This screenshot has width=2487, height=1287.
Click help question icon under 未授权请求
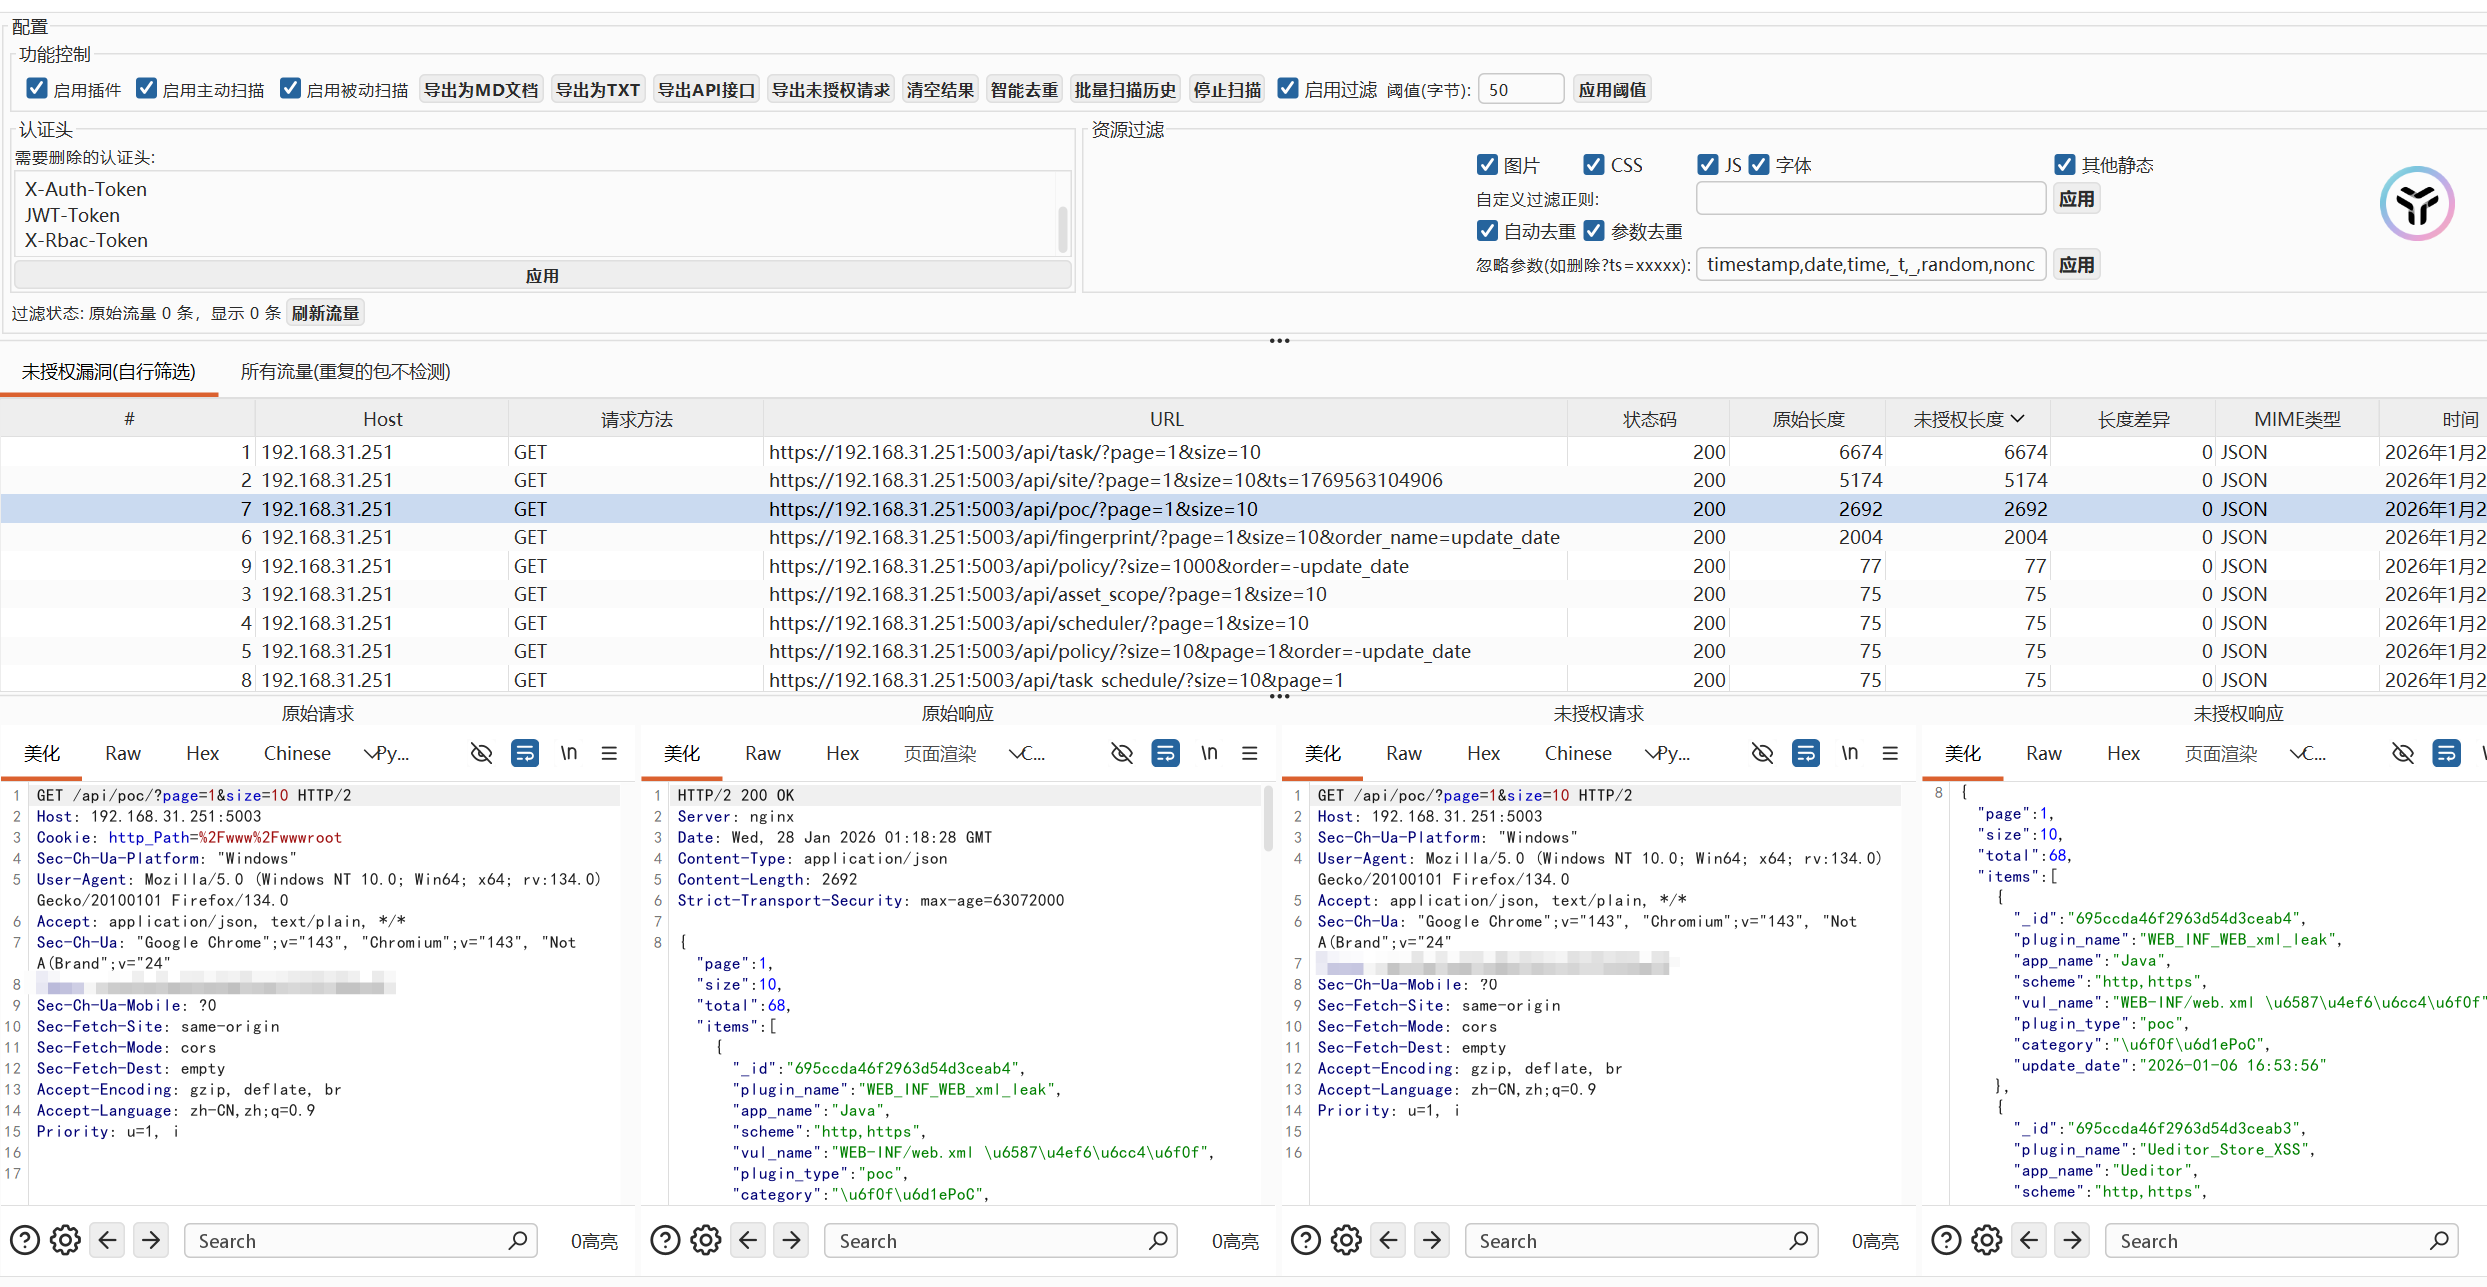pyautogui.click(x=1305, y=1240)
